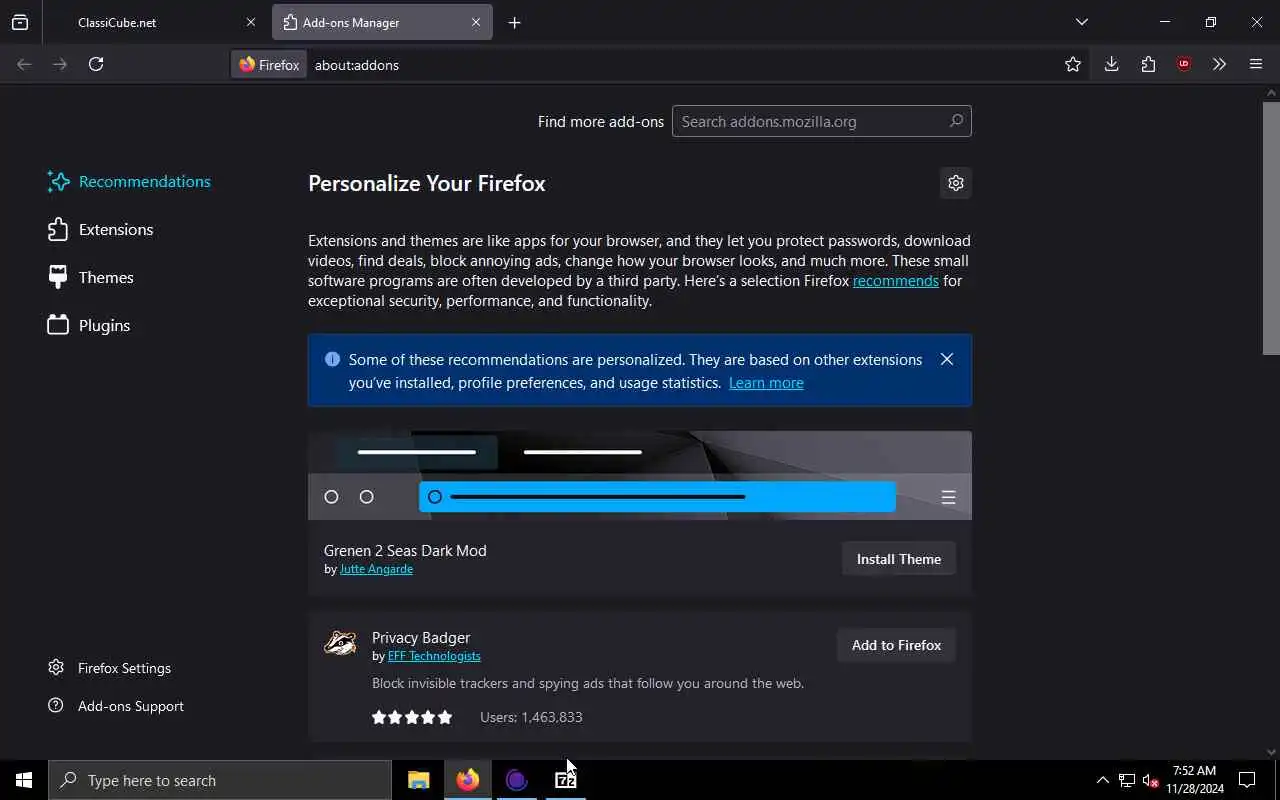Select the Add-ons Manager tab
The image size is (1280, 800).
coord(382,22)
